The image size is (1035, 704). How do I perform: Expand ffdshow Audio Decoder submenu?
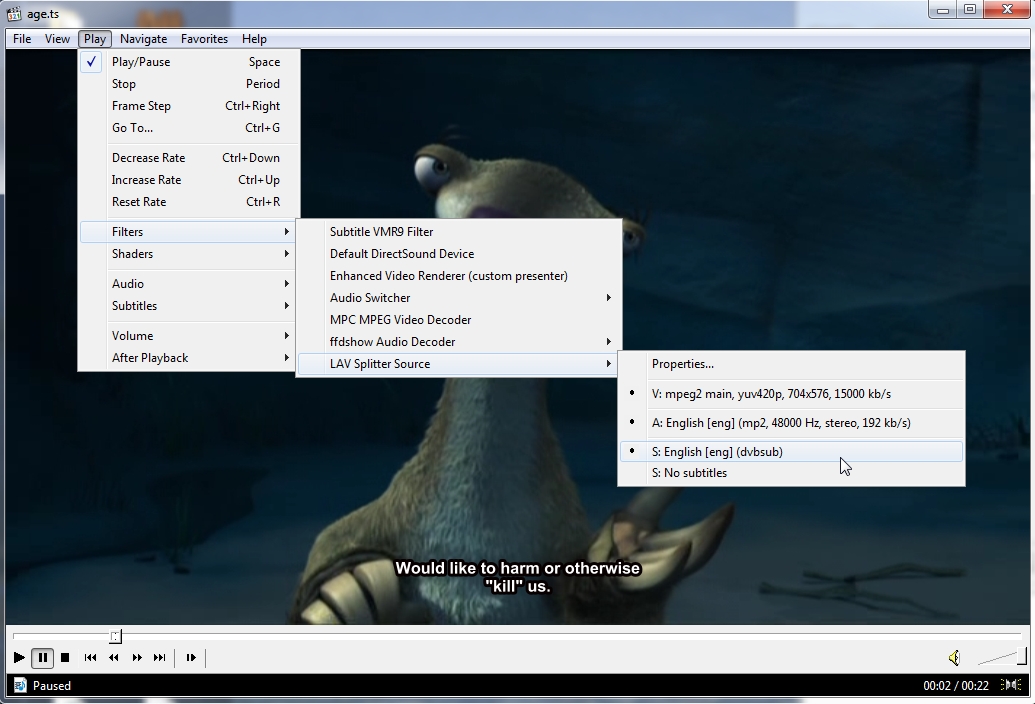coord(459,342)
